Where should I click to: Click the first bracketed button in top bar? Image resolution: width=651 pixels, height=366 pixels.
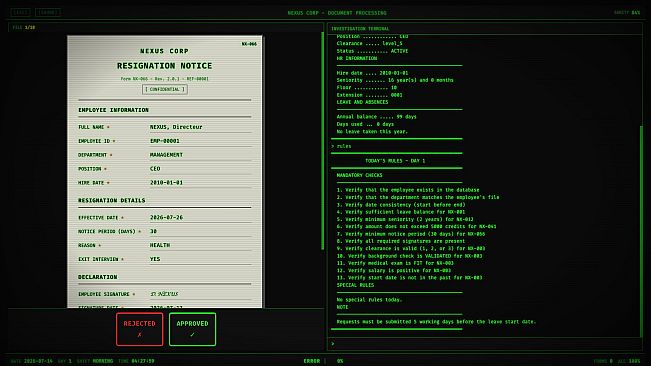[x=20, y=12]
